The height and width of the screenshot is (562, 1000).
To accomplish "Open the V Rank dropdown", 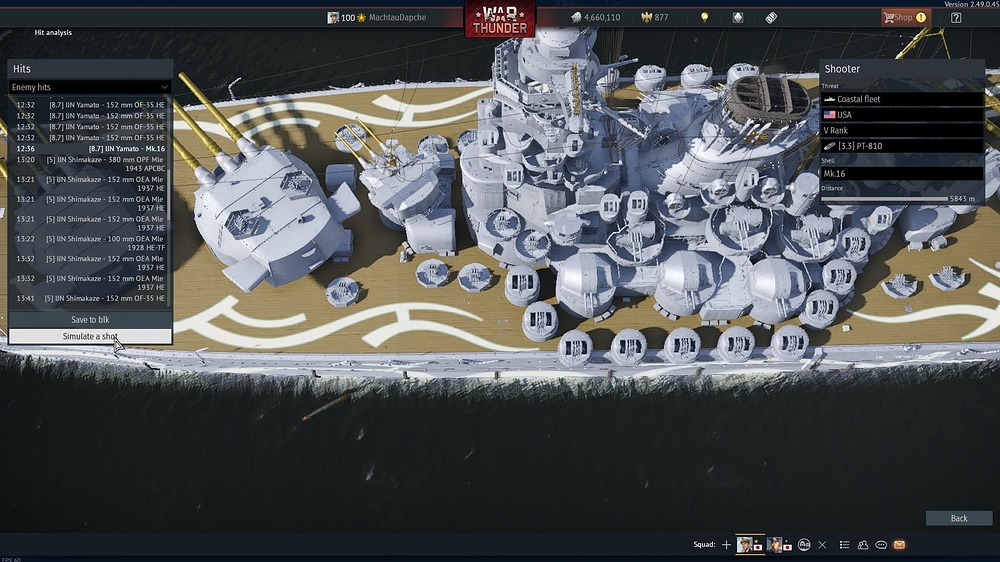I will [x=901, y=130].
